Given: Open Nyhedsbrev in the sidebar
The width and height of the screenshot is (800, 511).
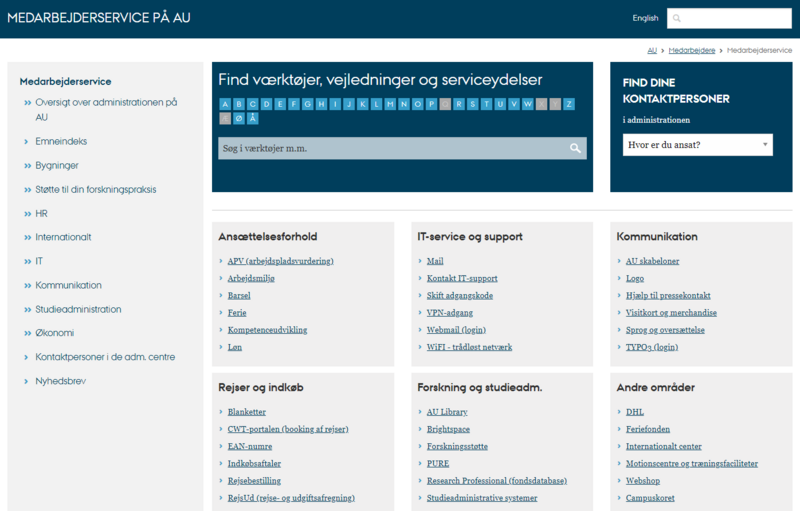Looking at the screenshot, I should click(61, 381).
